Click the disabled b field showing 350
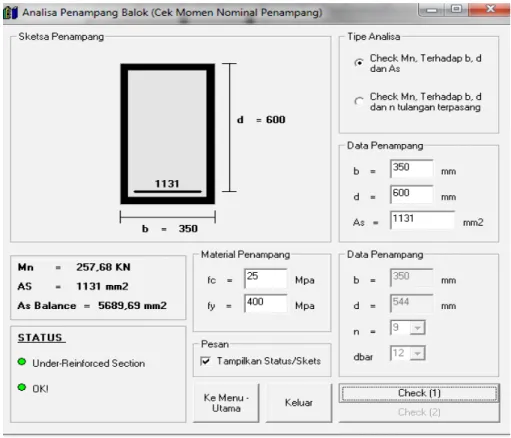The width and height of the screenshot is (511, 438). [x=412, y=278]
